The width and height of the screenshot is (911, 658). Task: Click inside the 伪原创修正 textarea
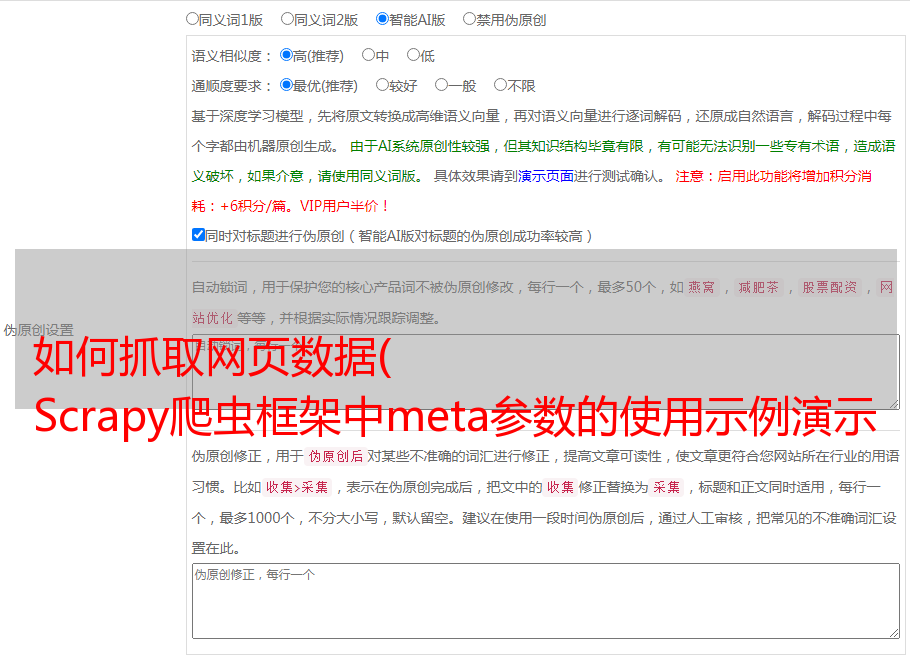pos(546,601)
